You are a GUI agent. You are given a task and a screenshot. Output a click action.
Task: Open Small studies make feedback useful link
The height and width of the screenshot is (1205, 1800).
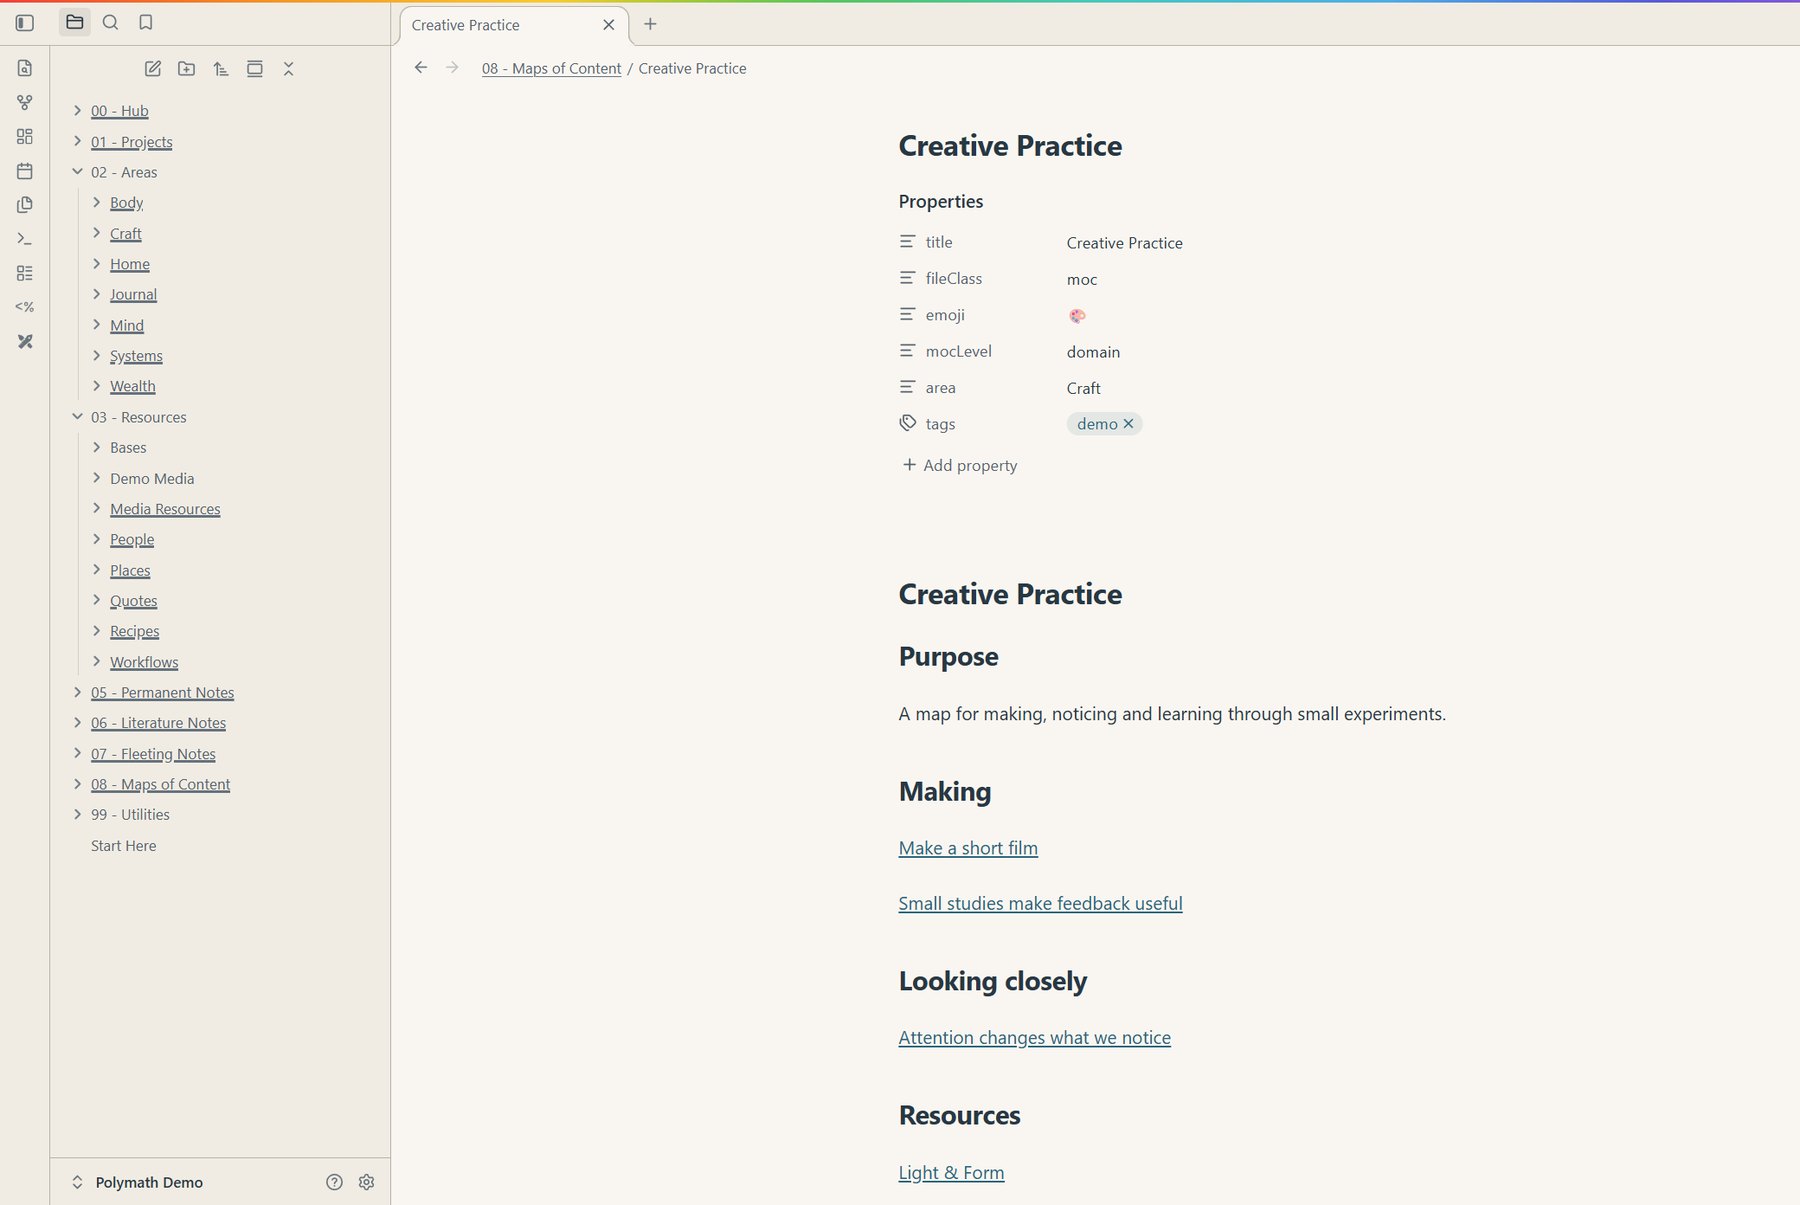[1040, 904]
